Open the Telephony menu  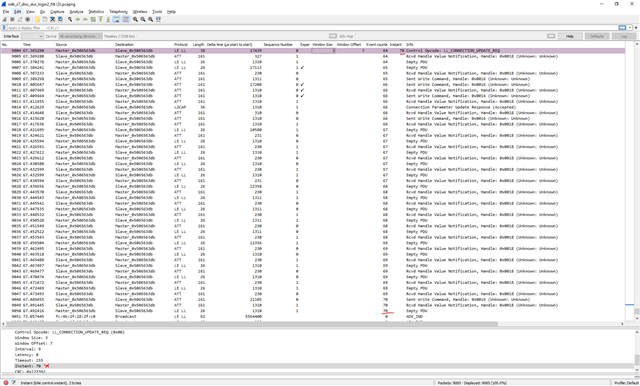[x=118, y=12]
